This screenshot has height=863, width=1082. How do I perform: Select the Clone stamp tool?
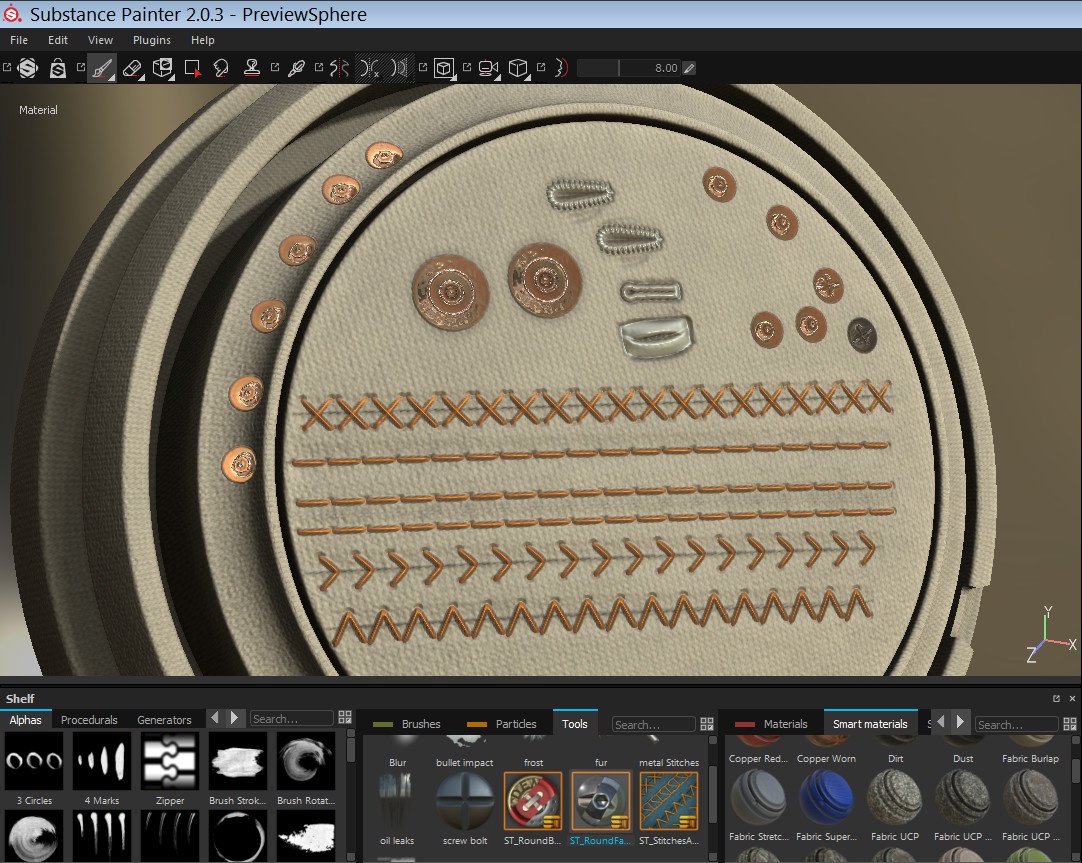tap(252, 68)
